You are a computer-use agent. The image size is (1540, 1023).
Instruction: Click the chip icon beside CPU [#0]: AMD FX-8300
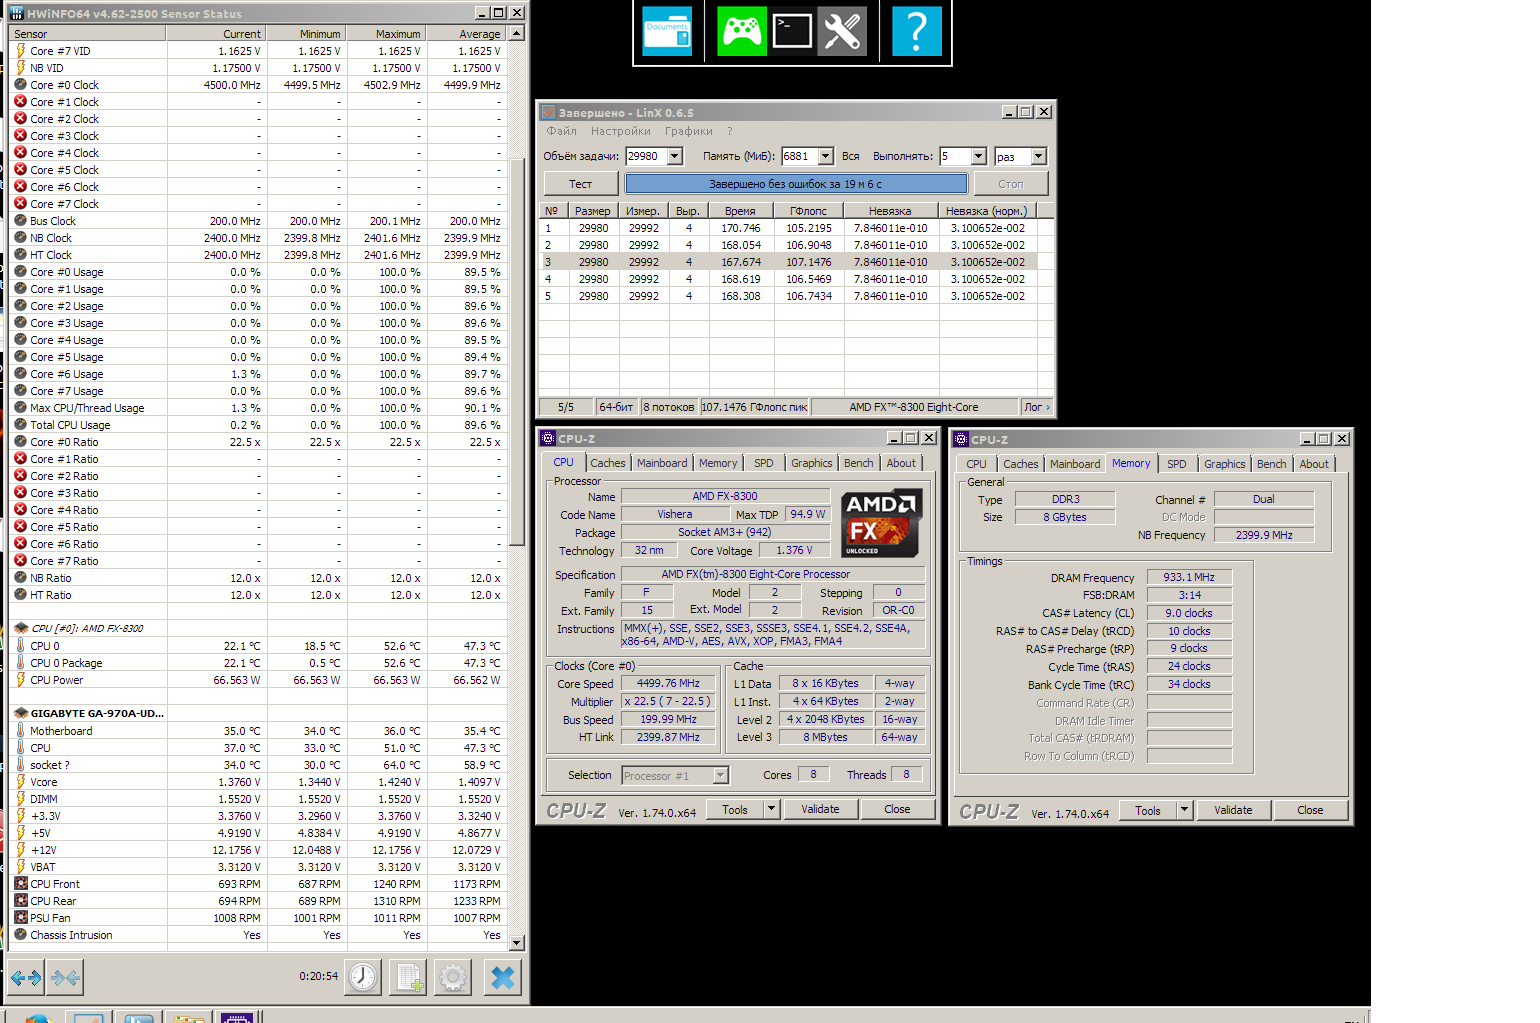pyautogui.click(x=20, y=628)
